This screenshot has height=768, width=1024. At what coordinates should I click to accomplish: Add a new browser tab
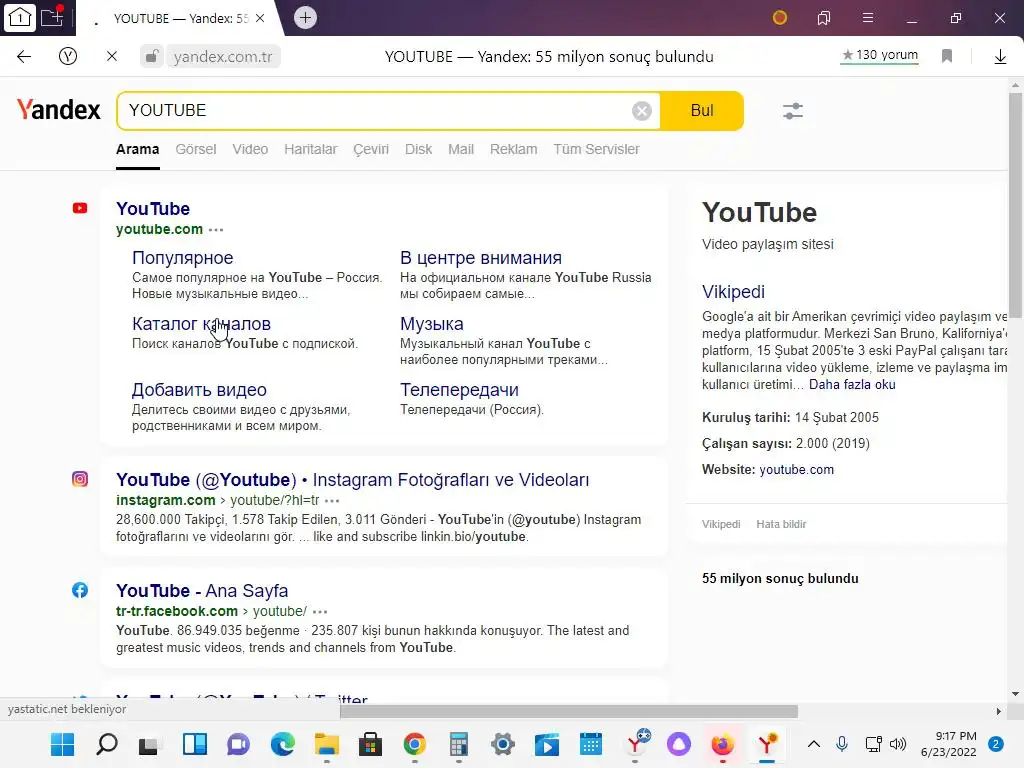coord(305,18)
